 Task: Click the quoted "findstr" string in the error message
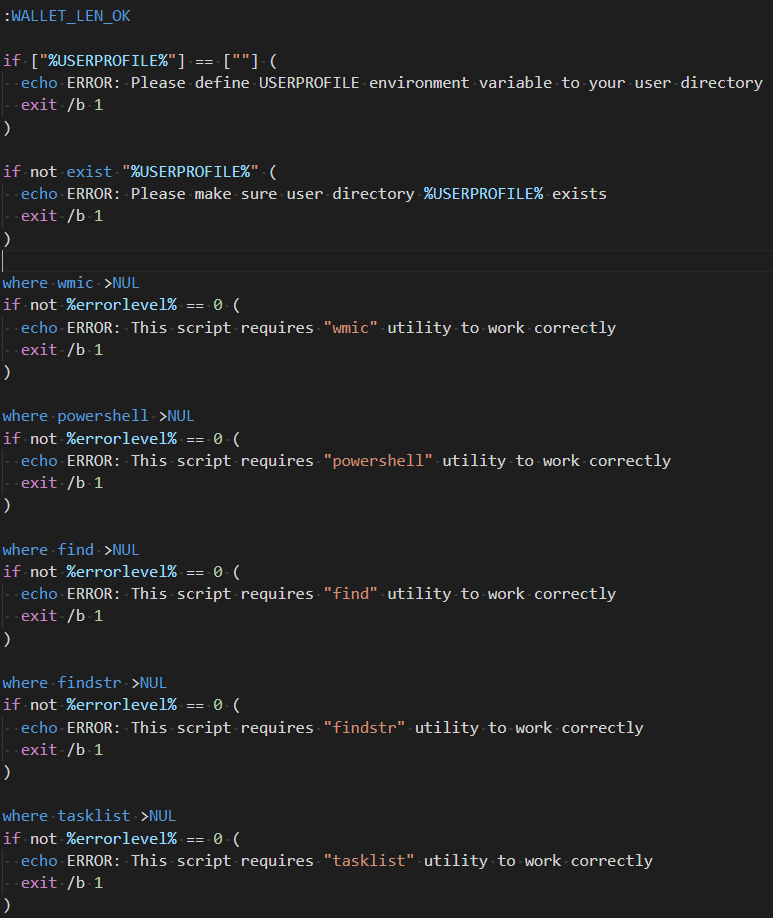click(x=364, y=728)
